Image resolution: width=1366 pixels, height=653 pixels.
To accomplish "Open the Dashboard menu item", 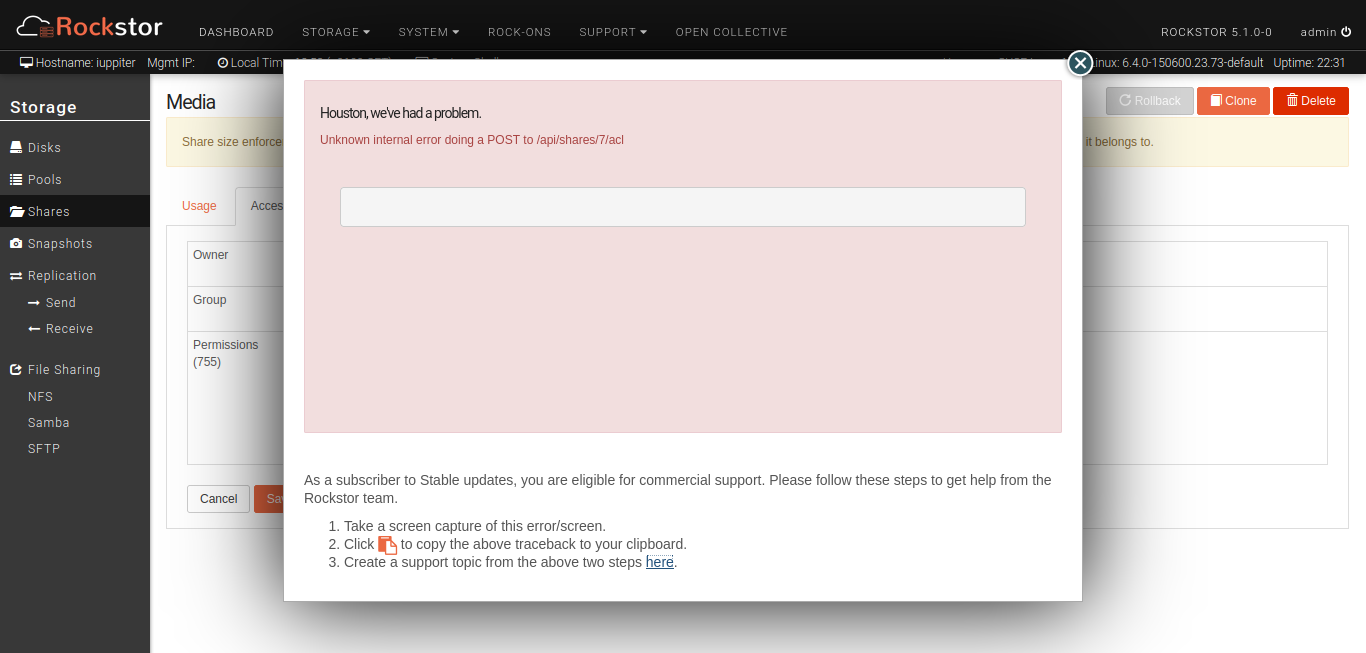I will pyautogui.click(x=236, y=32).
